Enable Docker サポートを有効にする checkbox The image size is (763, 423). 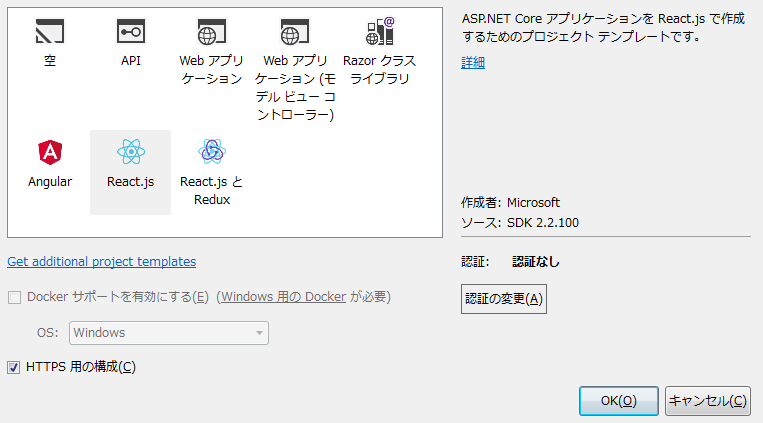(15, 297)
